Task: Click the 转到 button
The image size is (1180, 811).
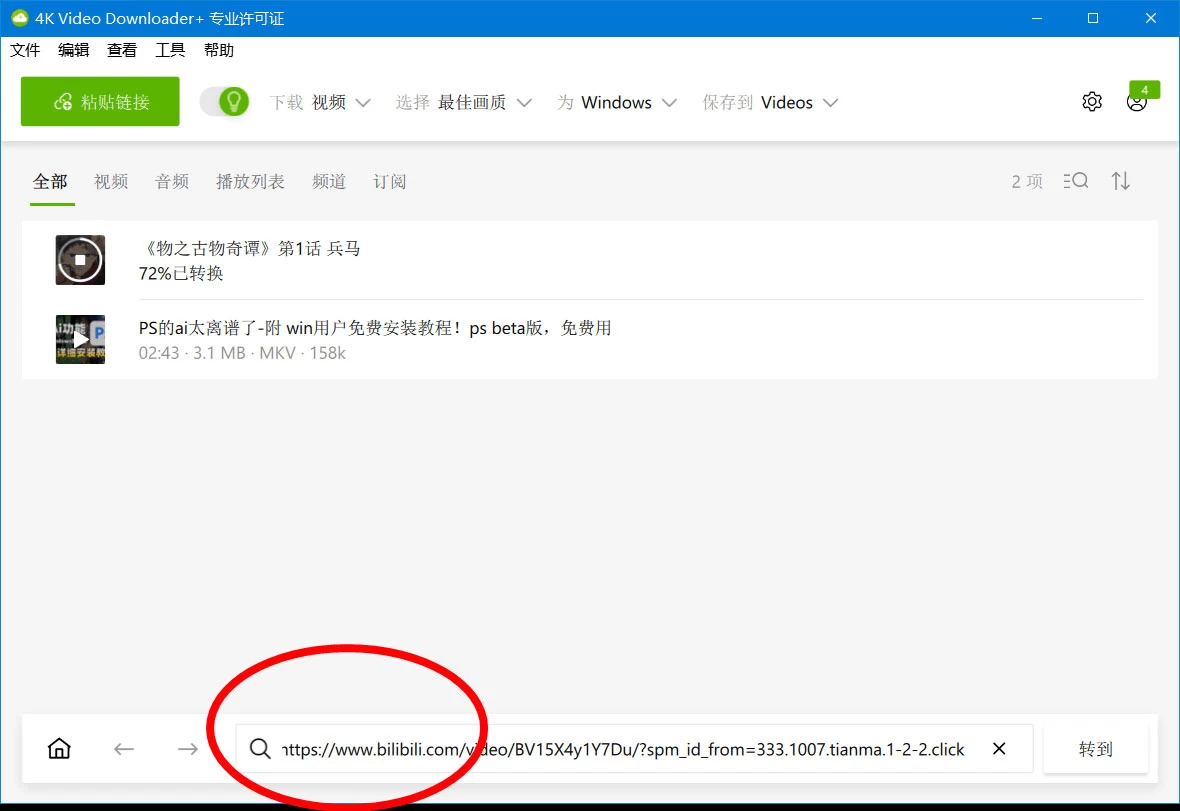Action: tap(1096, 748)
